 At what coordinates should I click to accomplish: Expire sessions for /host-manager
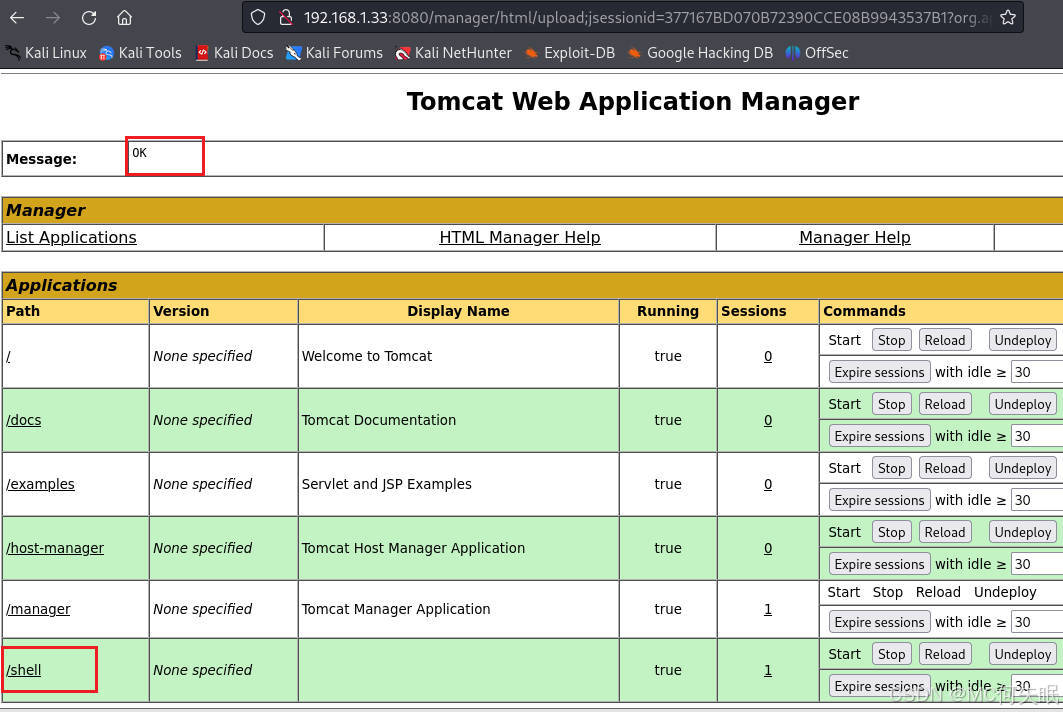pos(879,564)
